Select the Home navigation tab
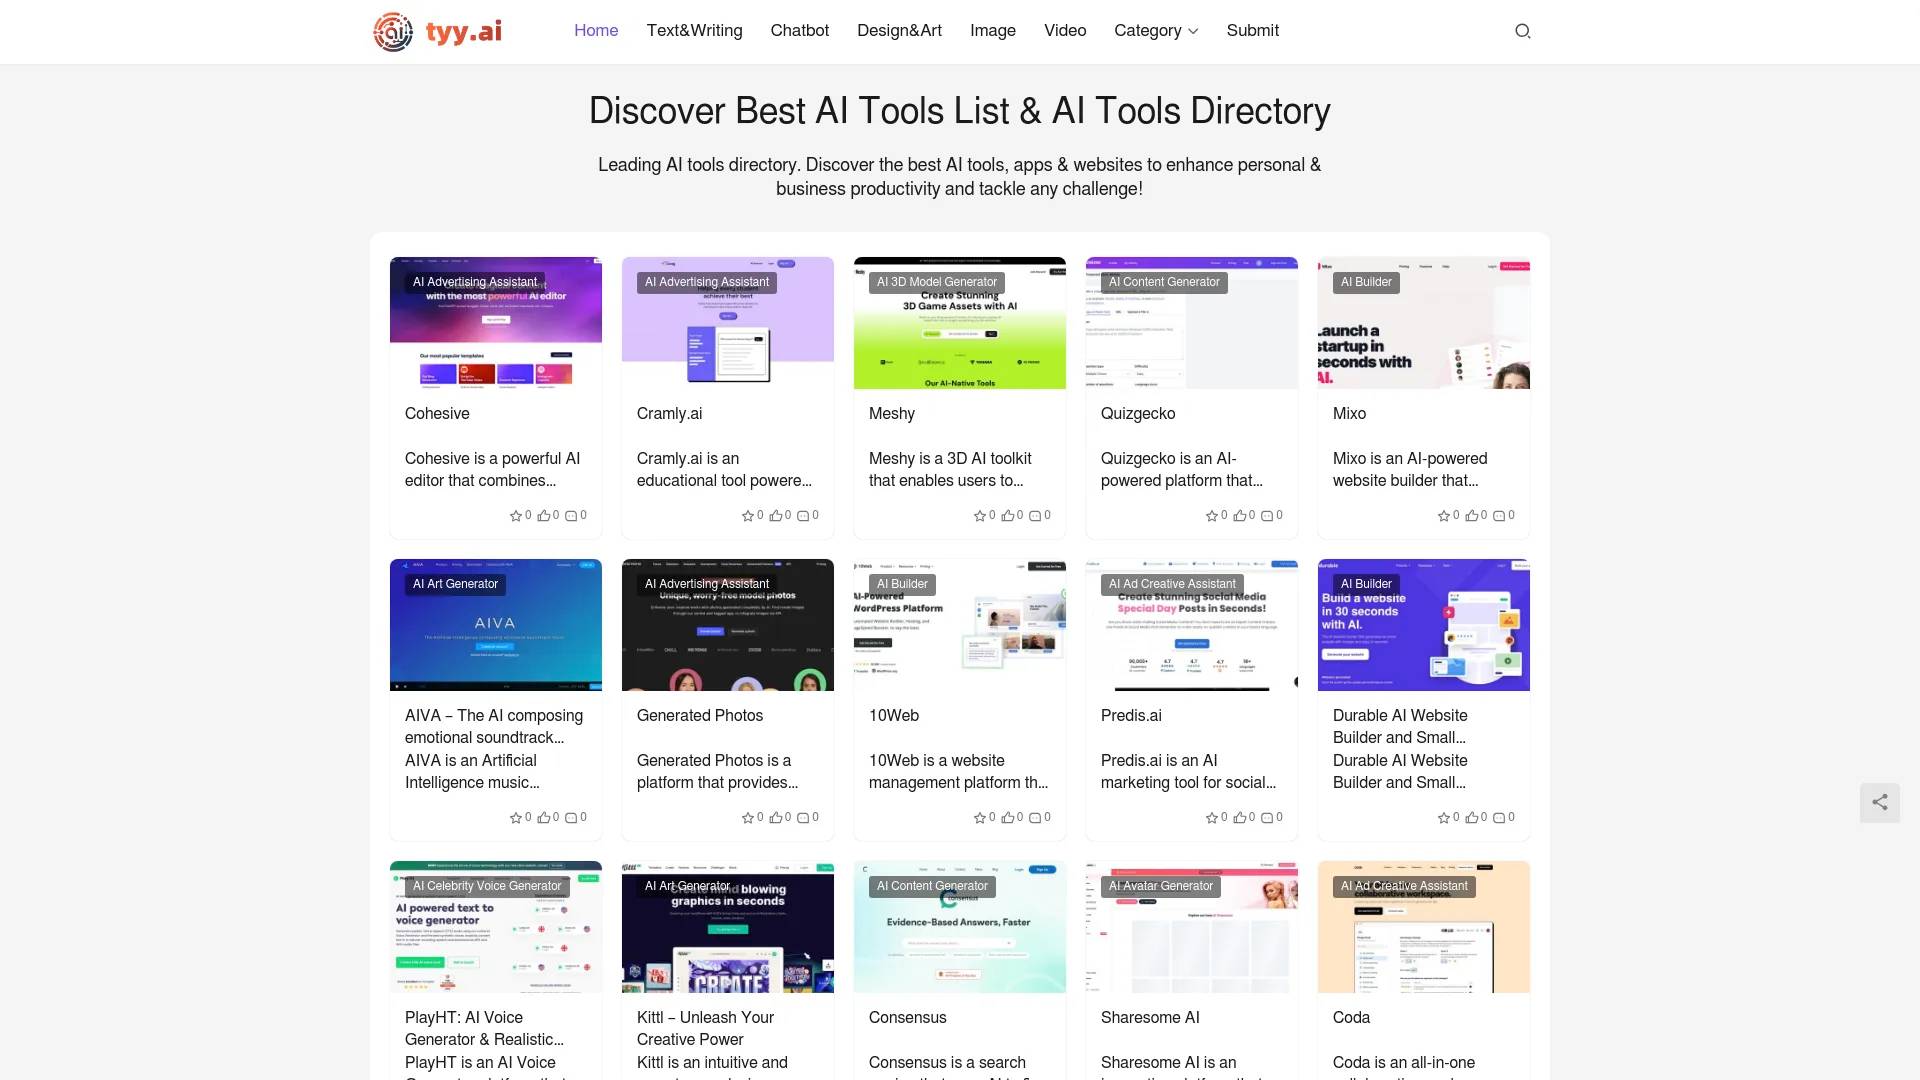This screenshot has width=1920, height=1080. coord(595,29)
